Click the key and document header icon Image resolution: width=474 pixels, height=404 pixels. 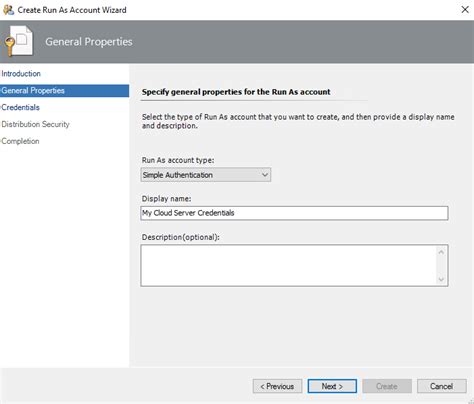click(18, 41)
